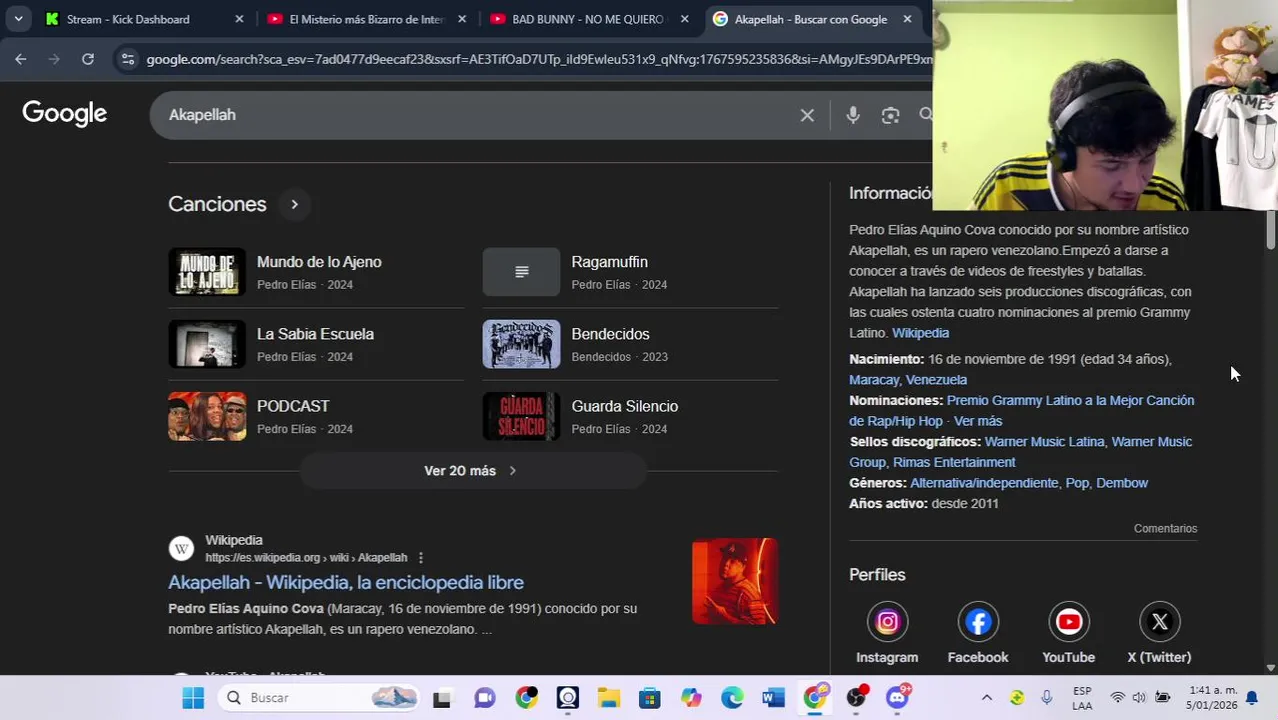Open the notifications bell in the tray
The height and width of the screenshot is (720, 1278).
pos(1251,698)
